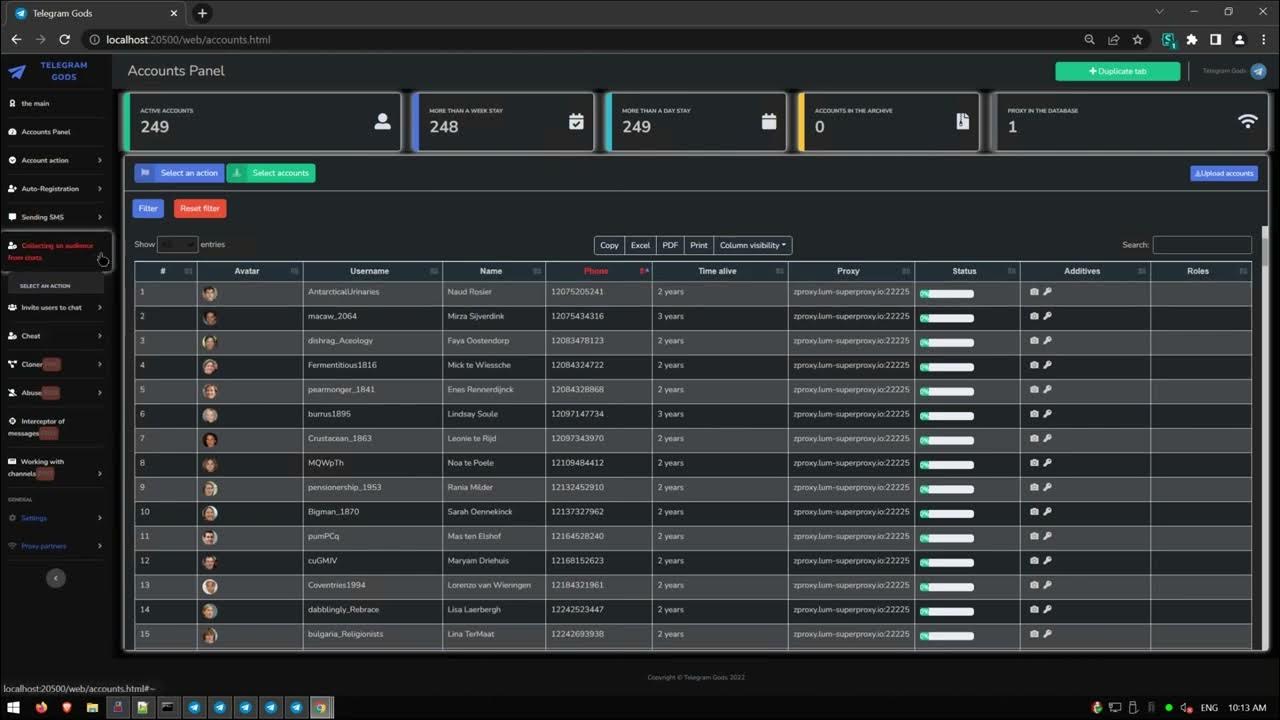The width and height of the screenshot is (1280, 720).
Task: Expand the Cheat submenu
Action: [55, 336]
